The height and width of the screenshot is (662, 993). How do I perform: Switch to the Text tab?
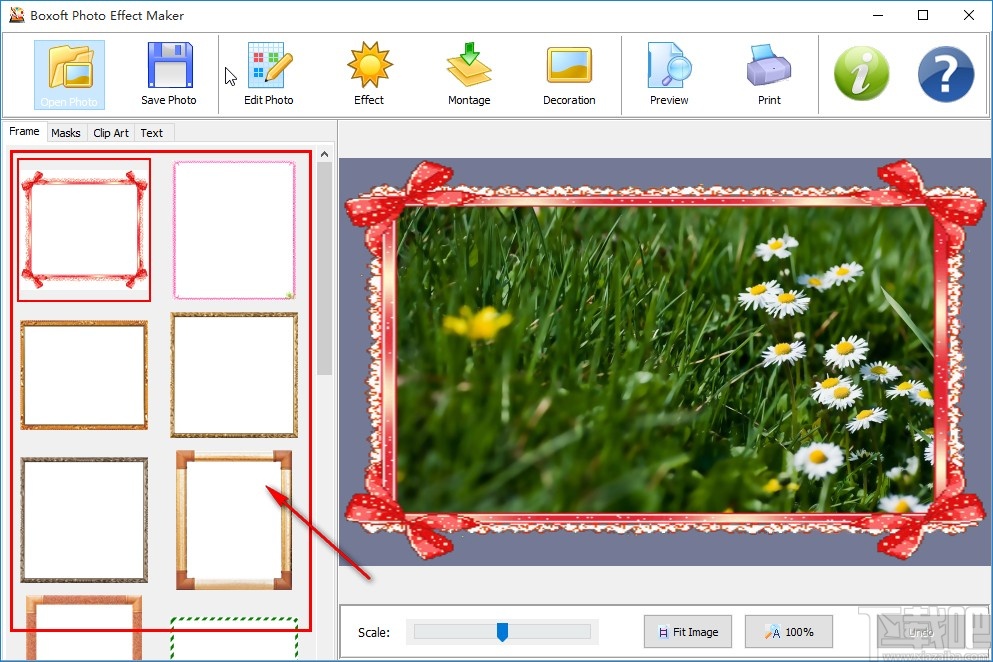[152, 133]
